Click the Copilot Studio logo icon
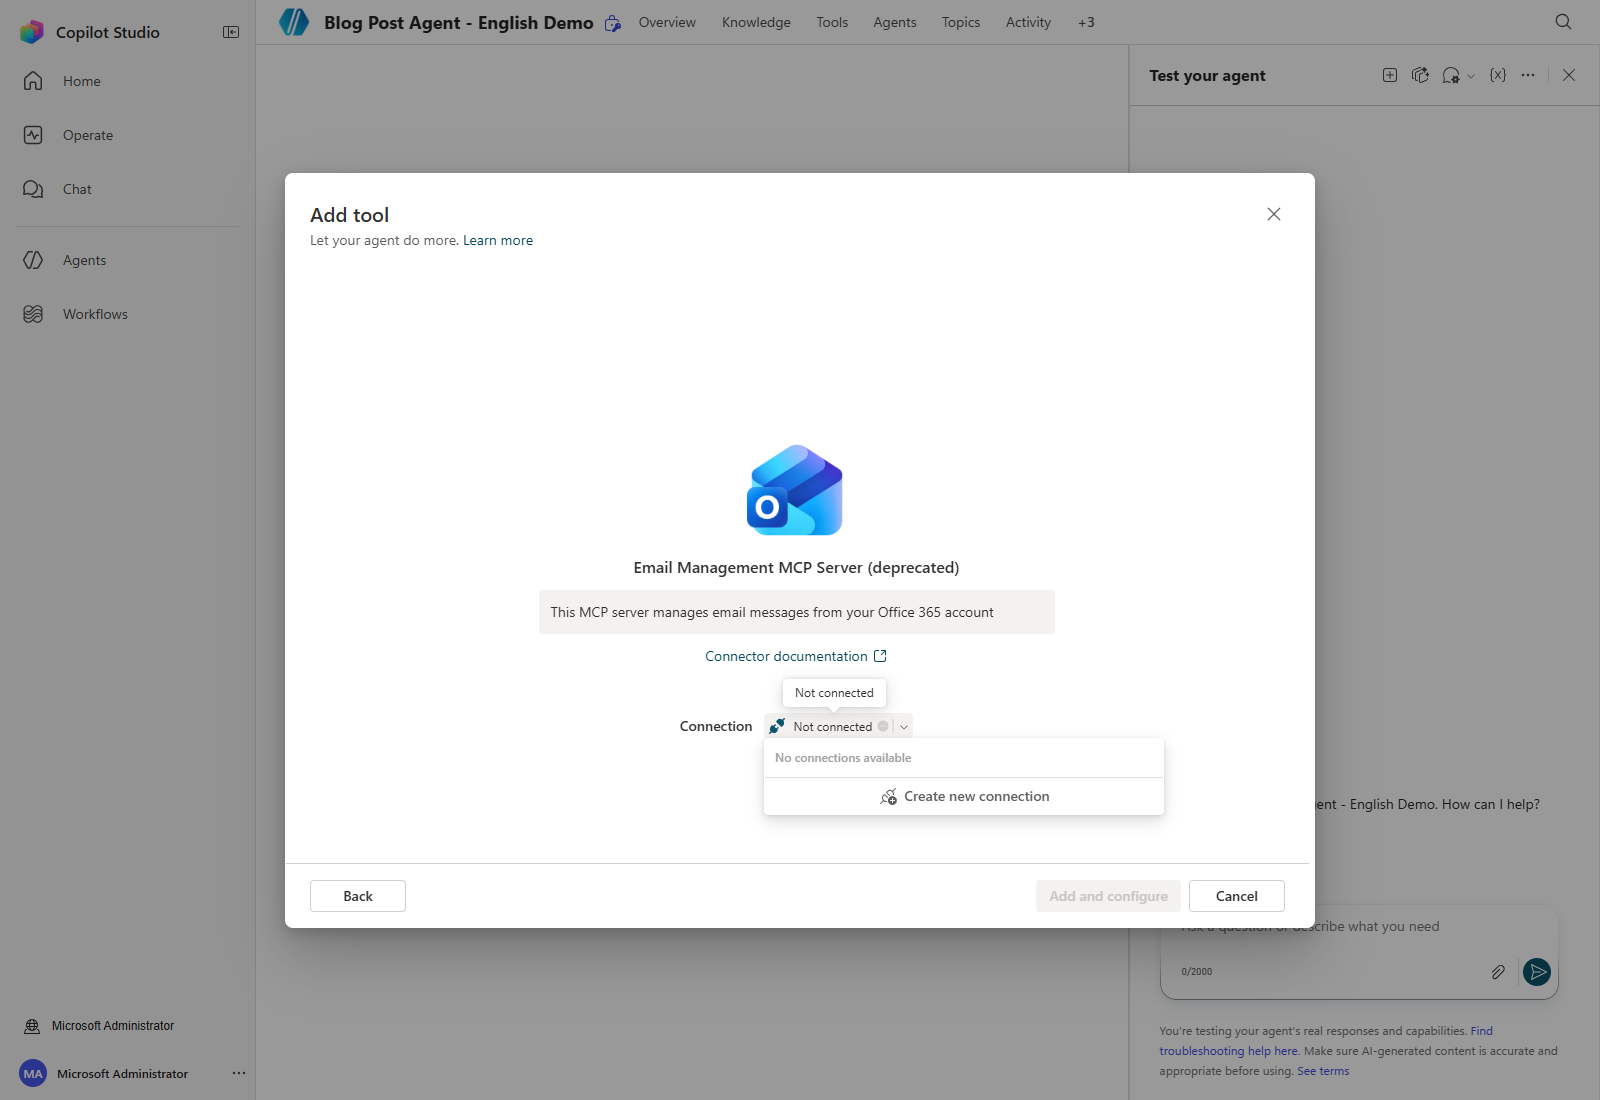Viewport: 1600px width, 1100px height. 32,32
